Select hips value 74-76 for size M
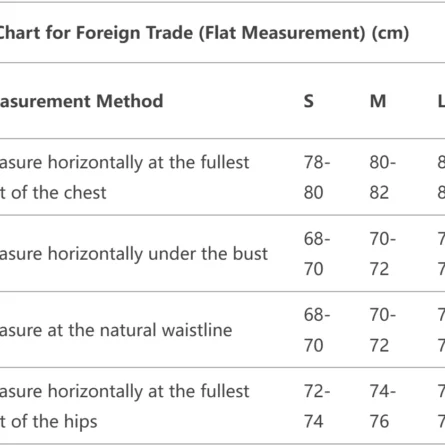 383,406
